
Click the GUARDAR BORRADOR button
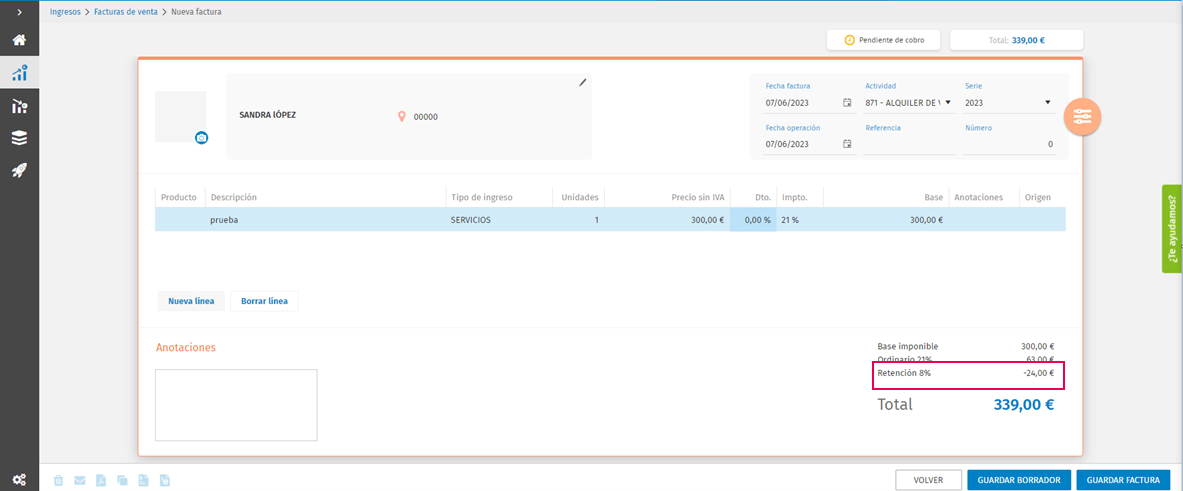[x=1019, y=480]
